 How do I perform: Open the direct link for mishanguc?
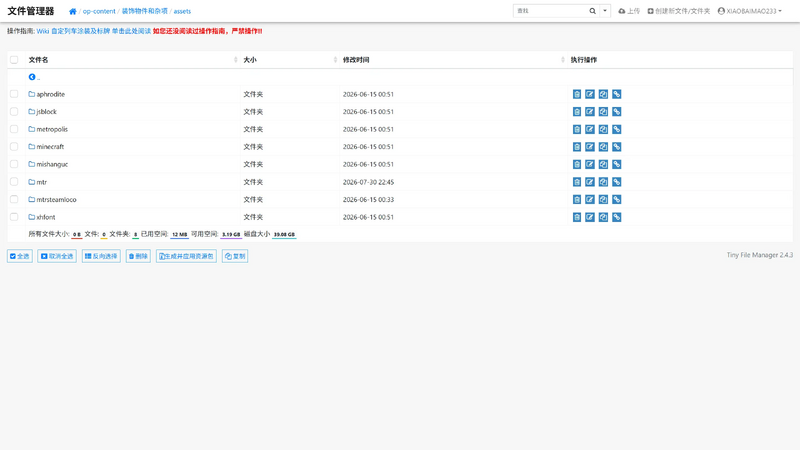[616, 164]
